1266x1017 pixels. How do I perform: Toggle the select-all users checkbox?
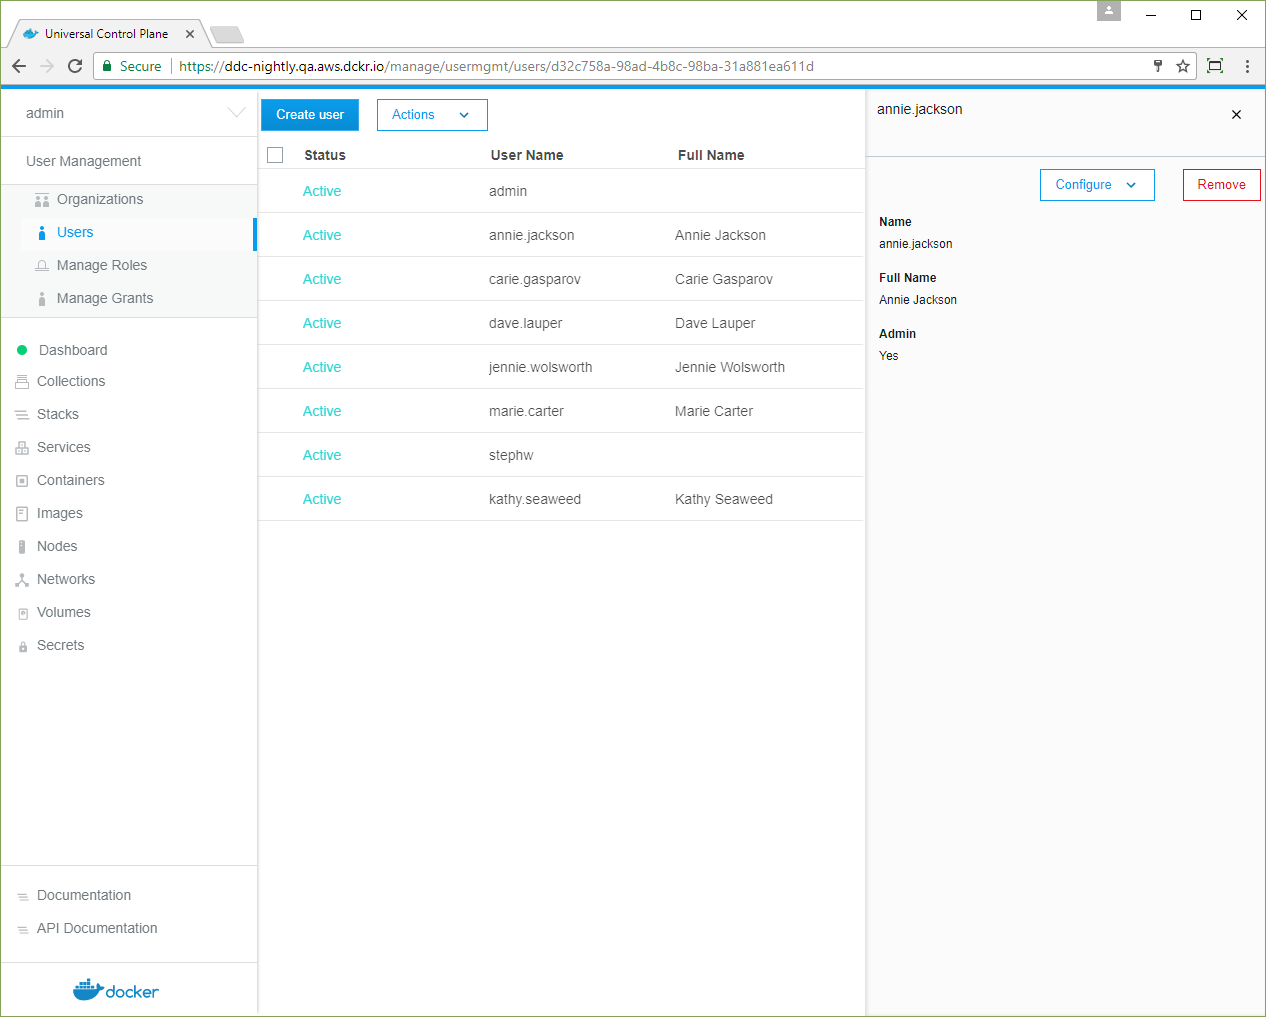coord(275,155)
